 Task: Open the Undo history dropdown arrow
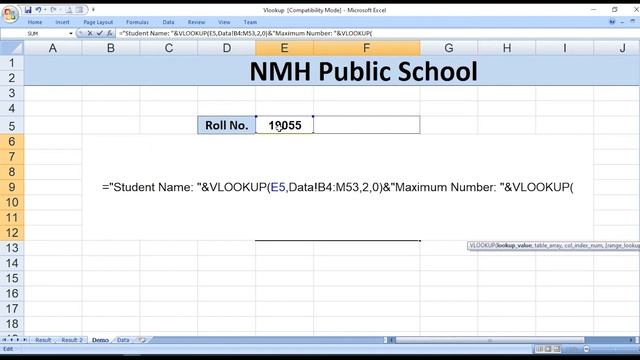(45, 10)
